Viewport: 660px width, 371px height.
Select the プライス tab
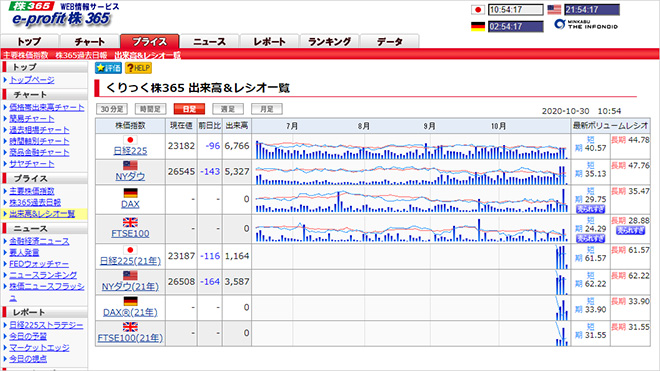[x=150, y=41]
